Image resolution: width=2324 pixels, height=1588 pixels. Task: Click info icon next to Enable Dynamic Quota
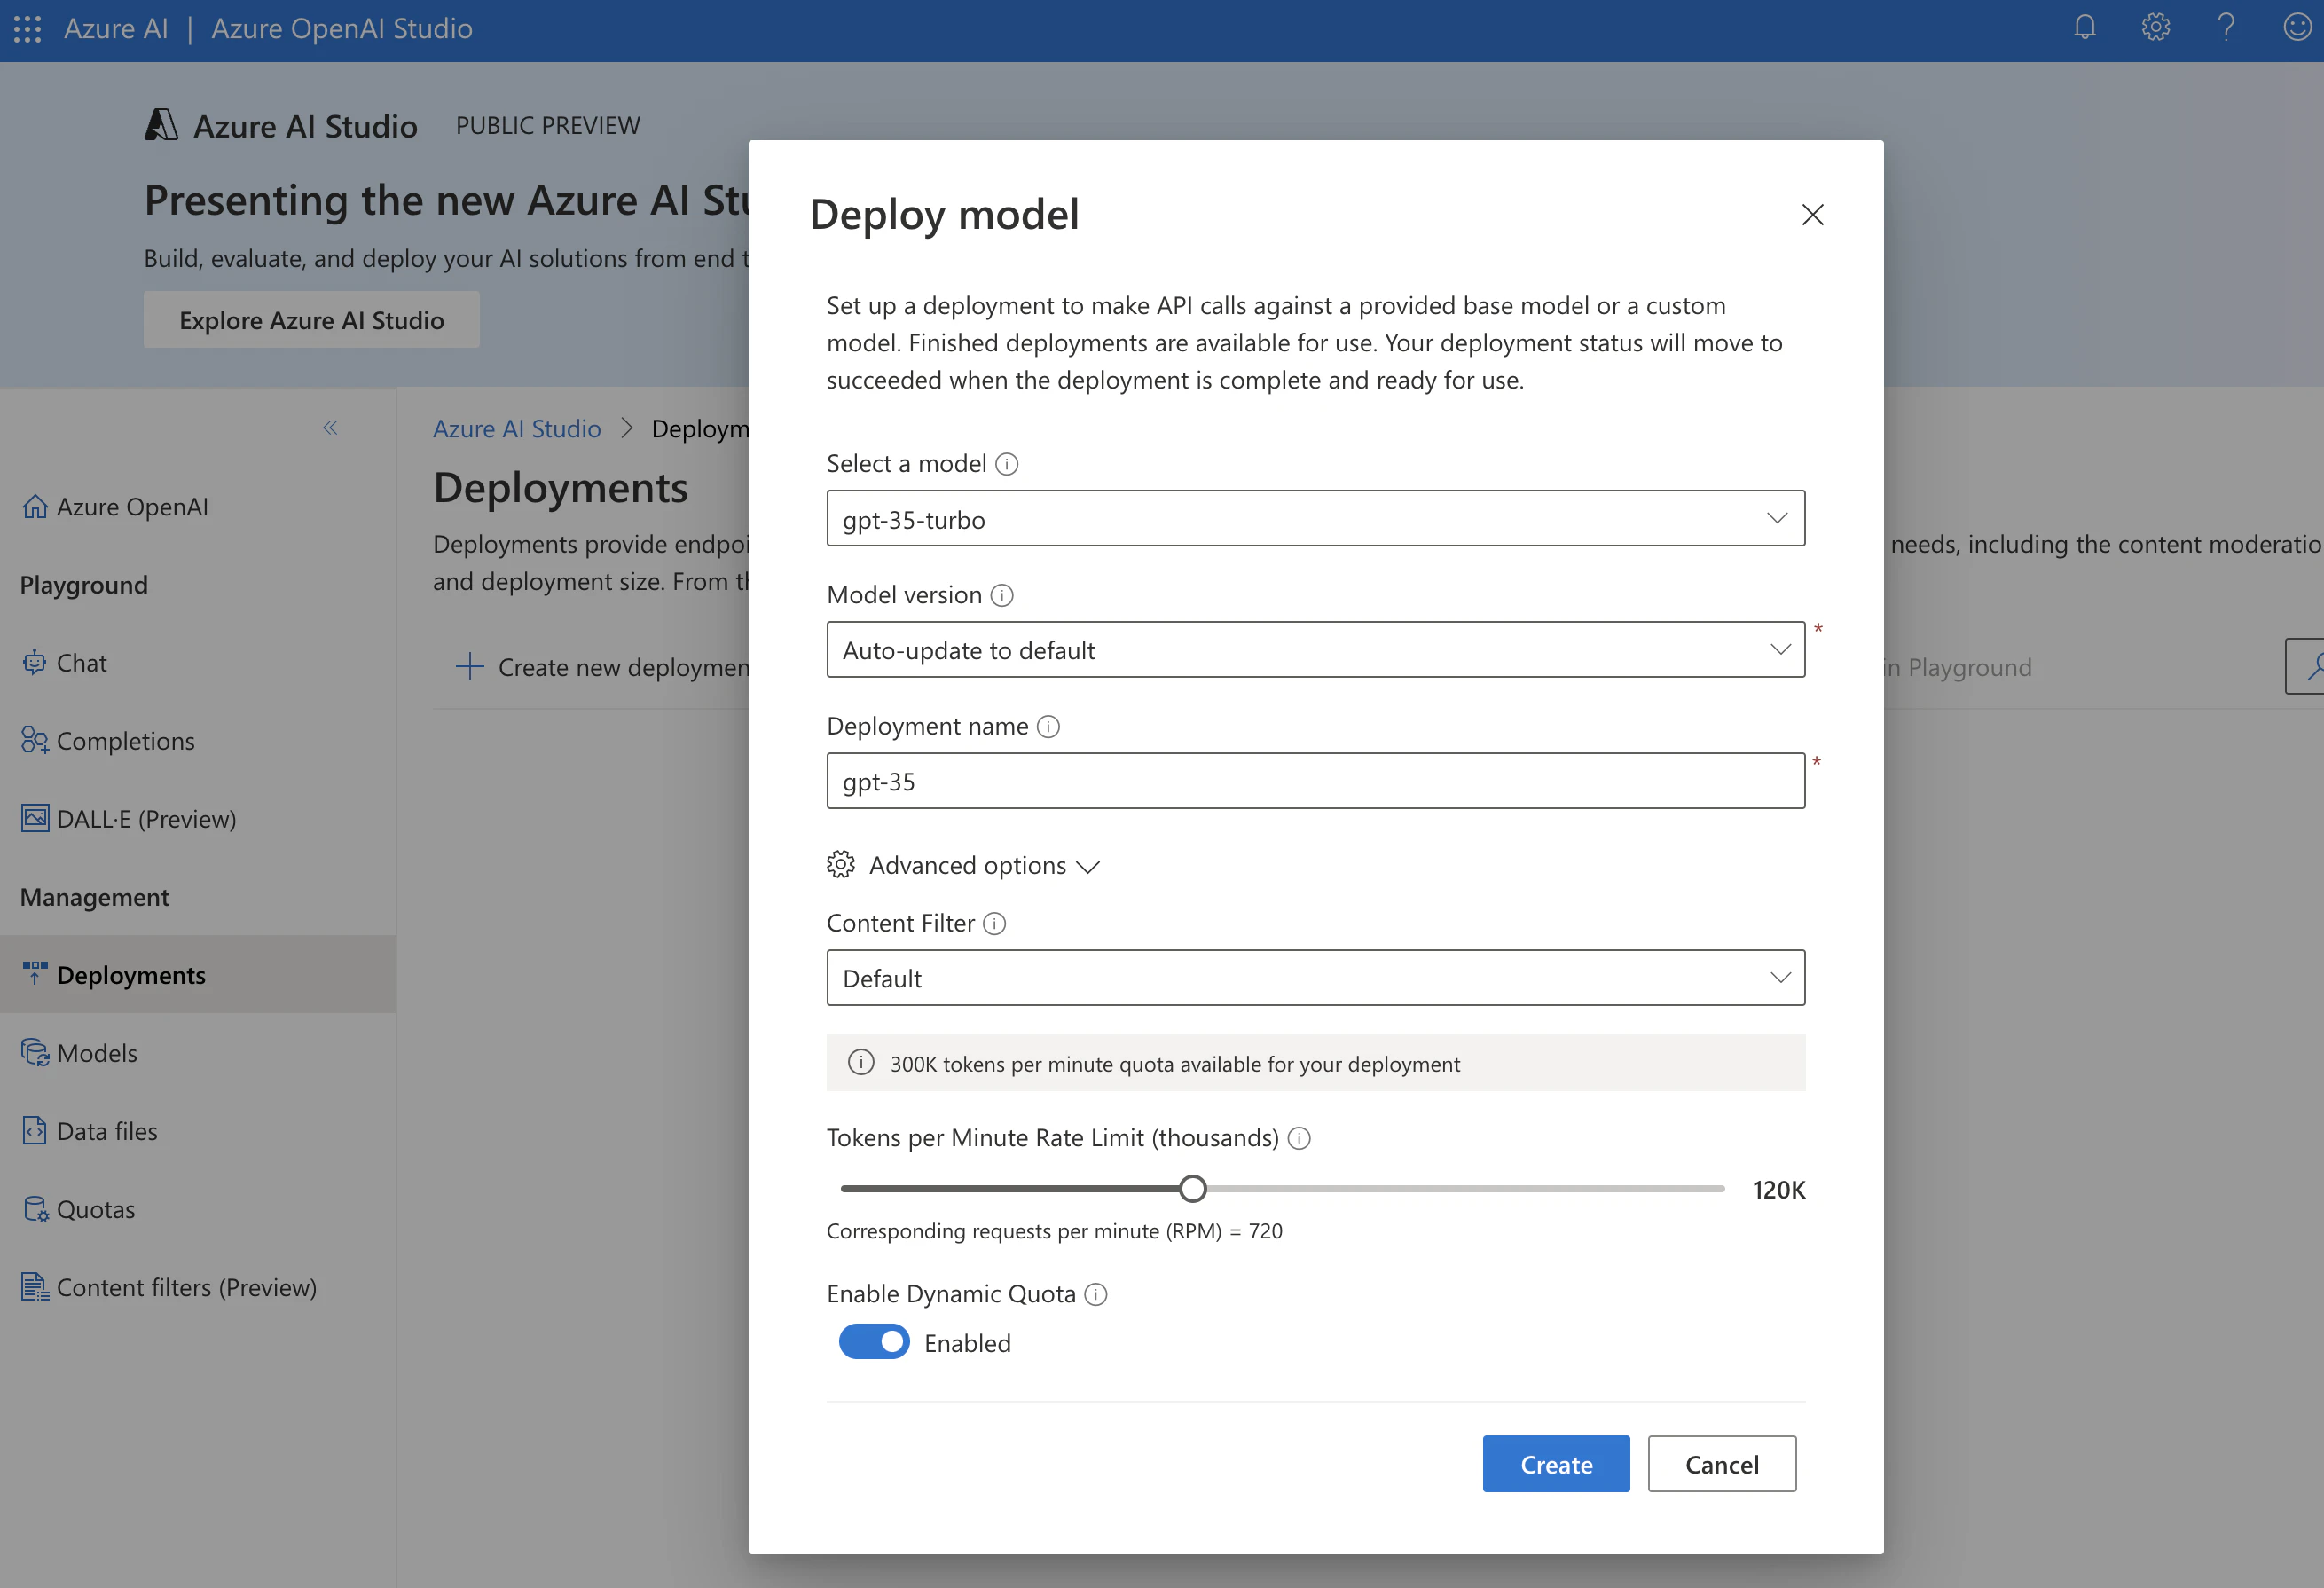pyautogui.click(x=1096, y=1295)
